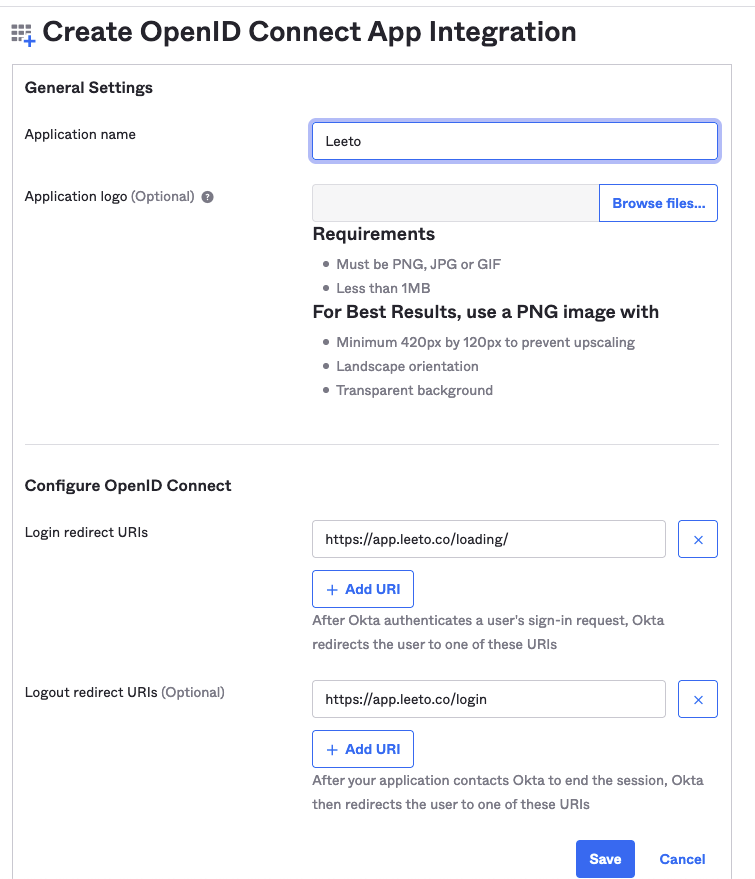Click the Logout redirect URI text field

pyautogui.click(x=488, y=699)
